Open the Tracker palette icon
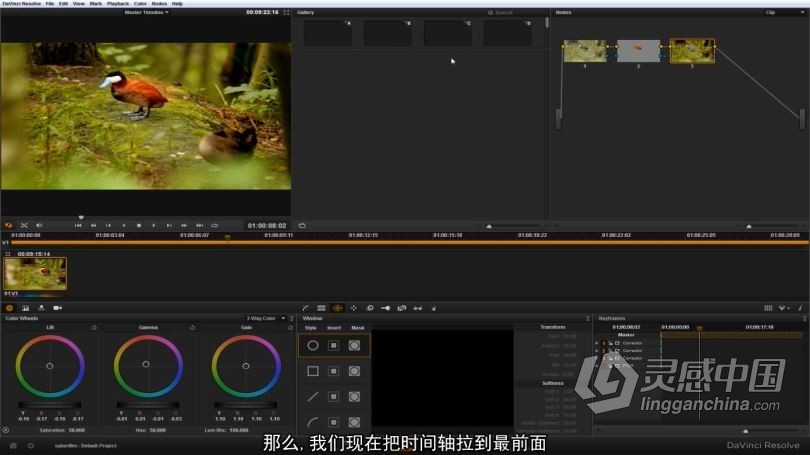 (x=354, y=308)
